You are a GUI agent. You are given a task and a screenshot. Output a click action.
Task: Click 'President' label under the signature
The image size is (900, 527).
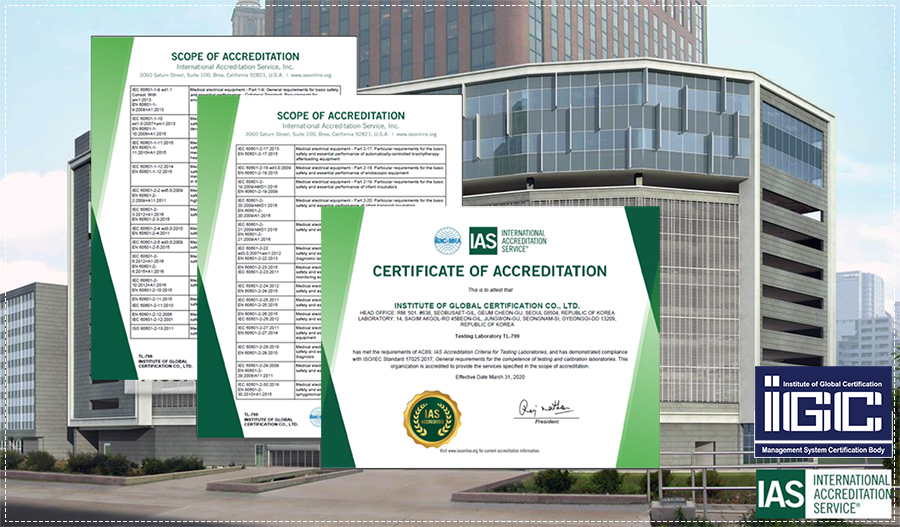coord(546,422)
